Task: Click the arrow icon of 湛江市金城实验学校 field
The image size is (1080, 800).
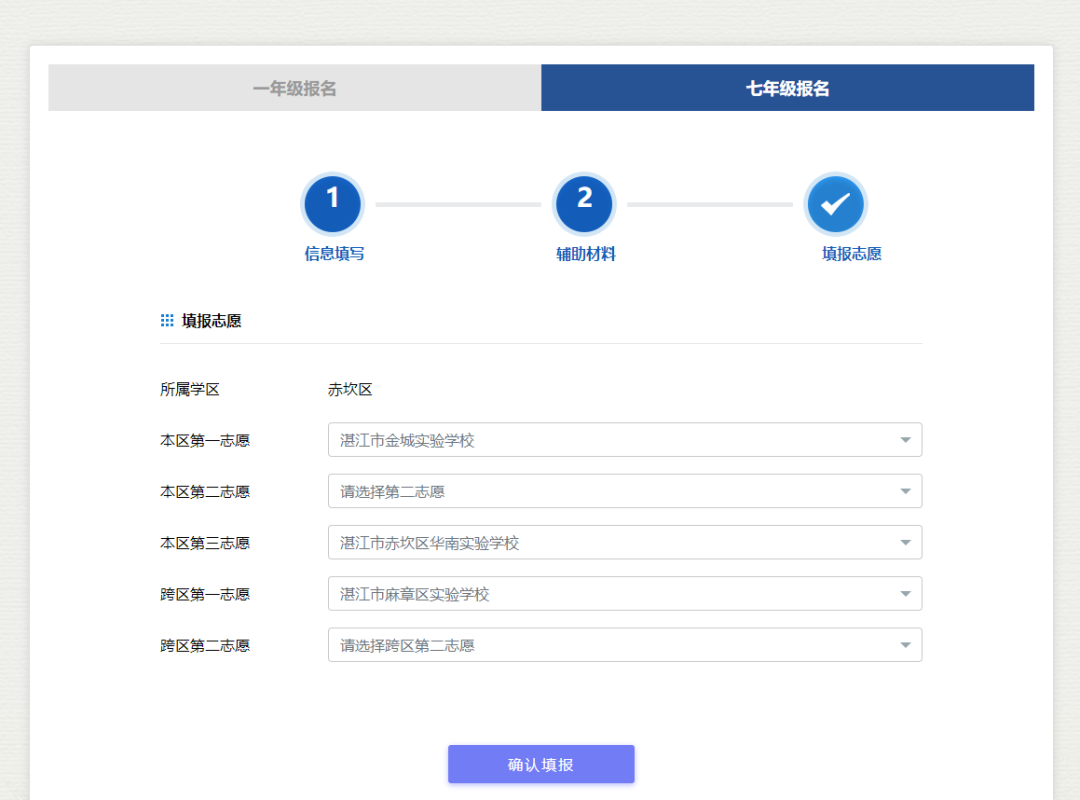Action: (905, 440)
